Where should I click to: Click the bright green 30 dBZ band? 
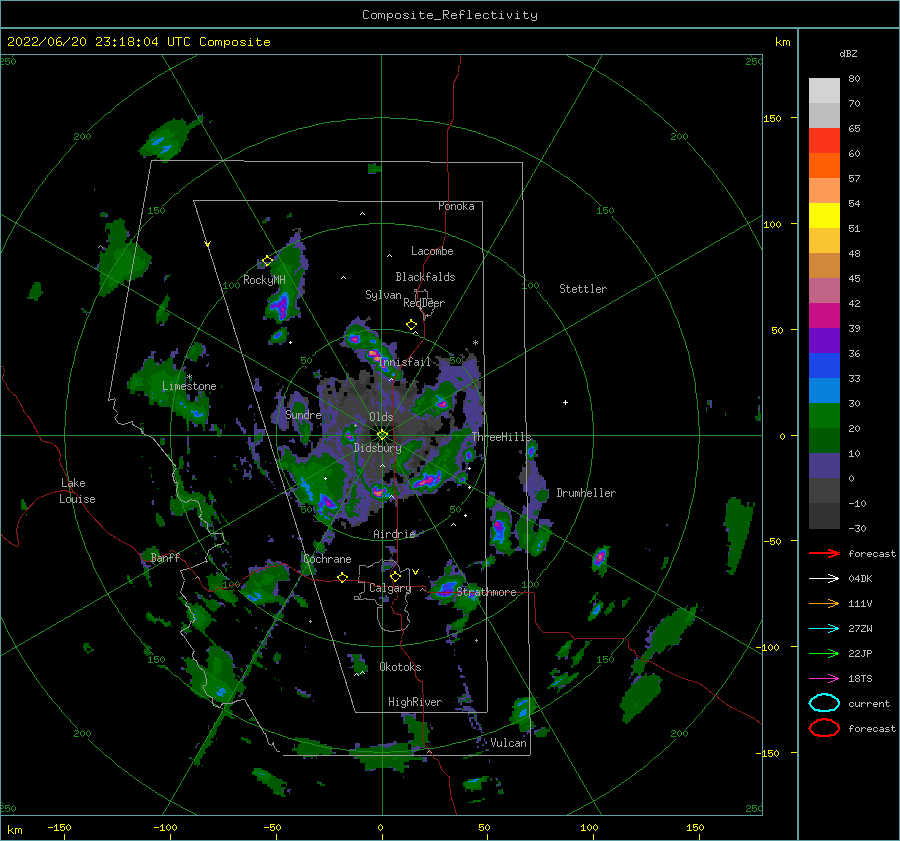[x=824, y=416]
